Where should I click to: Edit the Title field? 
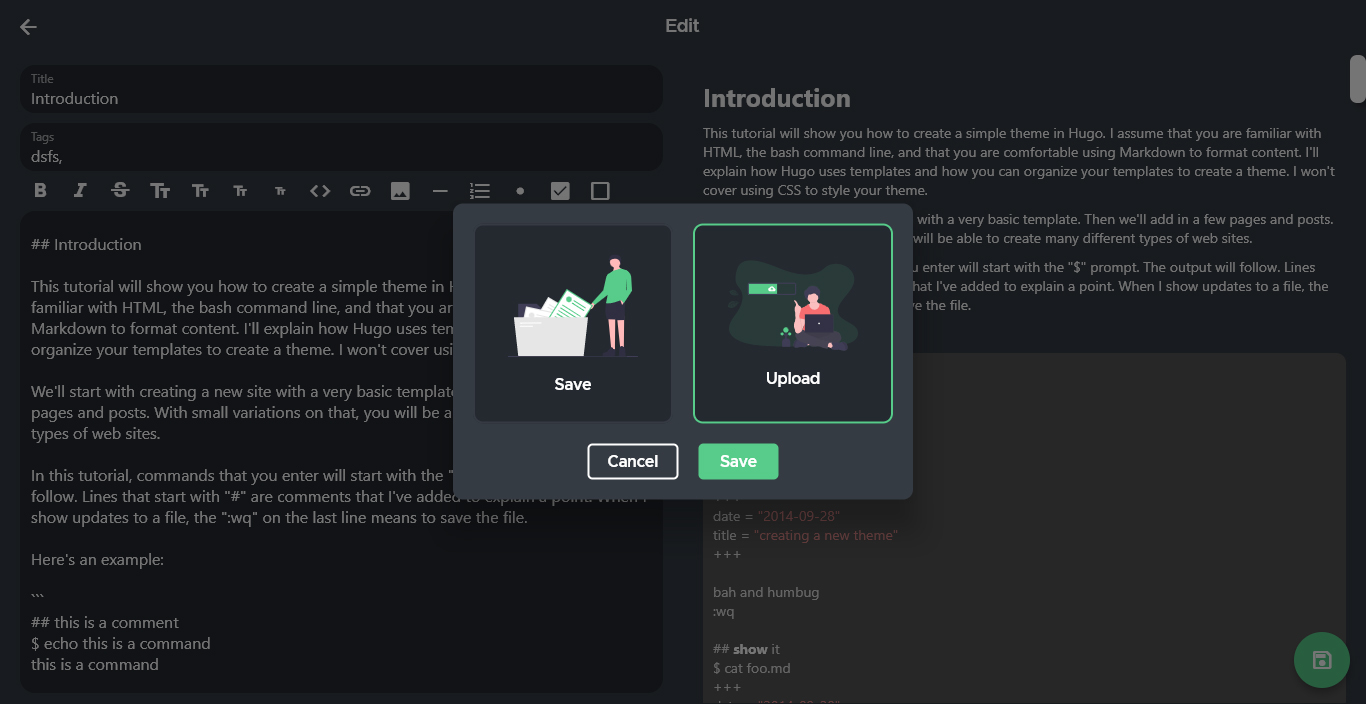(341, 90)
